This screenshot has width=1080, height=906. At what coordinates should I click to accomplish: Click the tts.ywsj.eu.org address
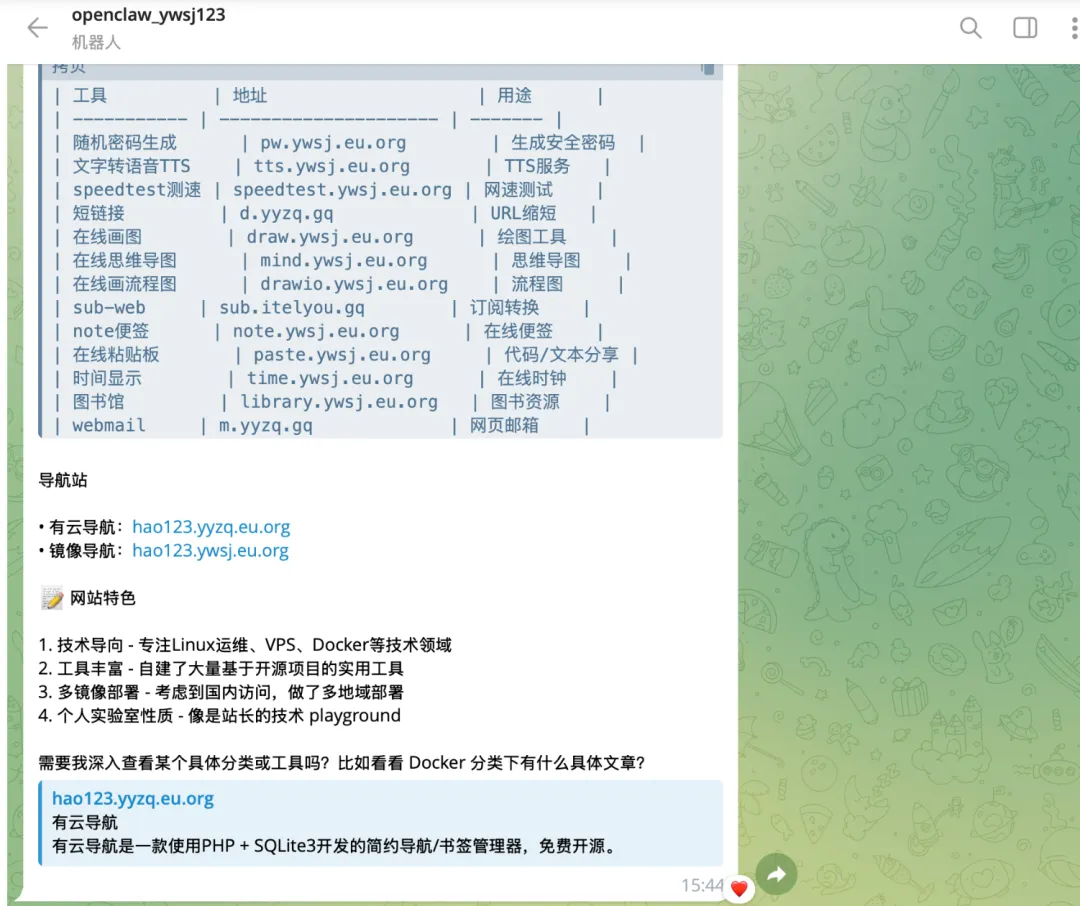click(x=331, y=166)
